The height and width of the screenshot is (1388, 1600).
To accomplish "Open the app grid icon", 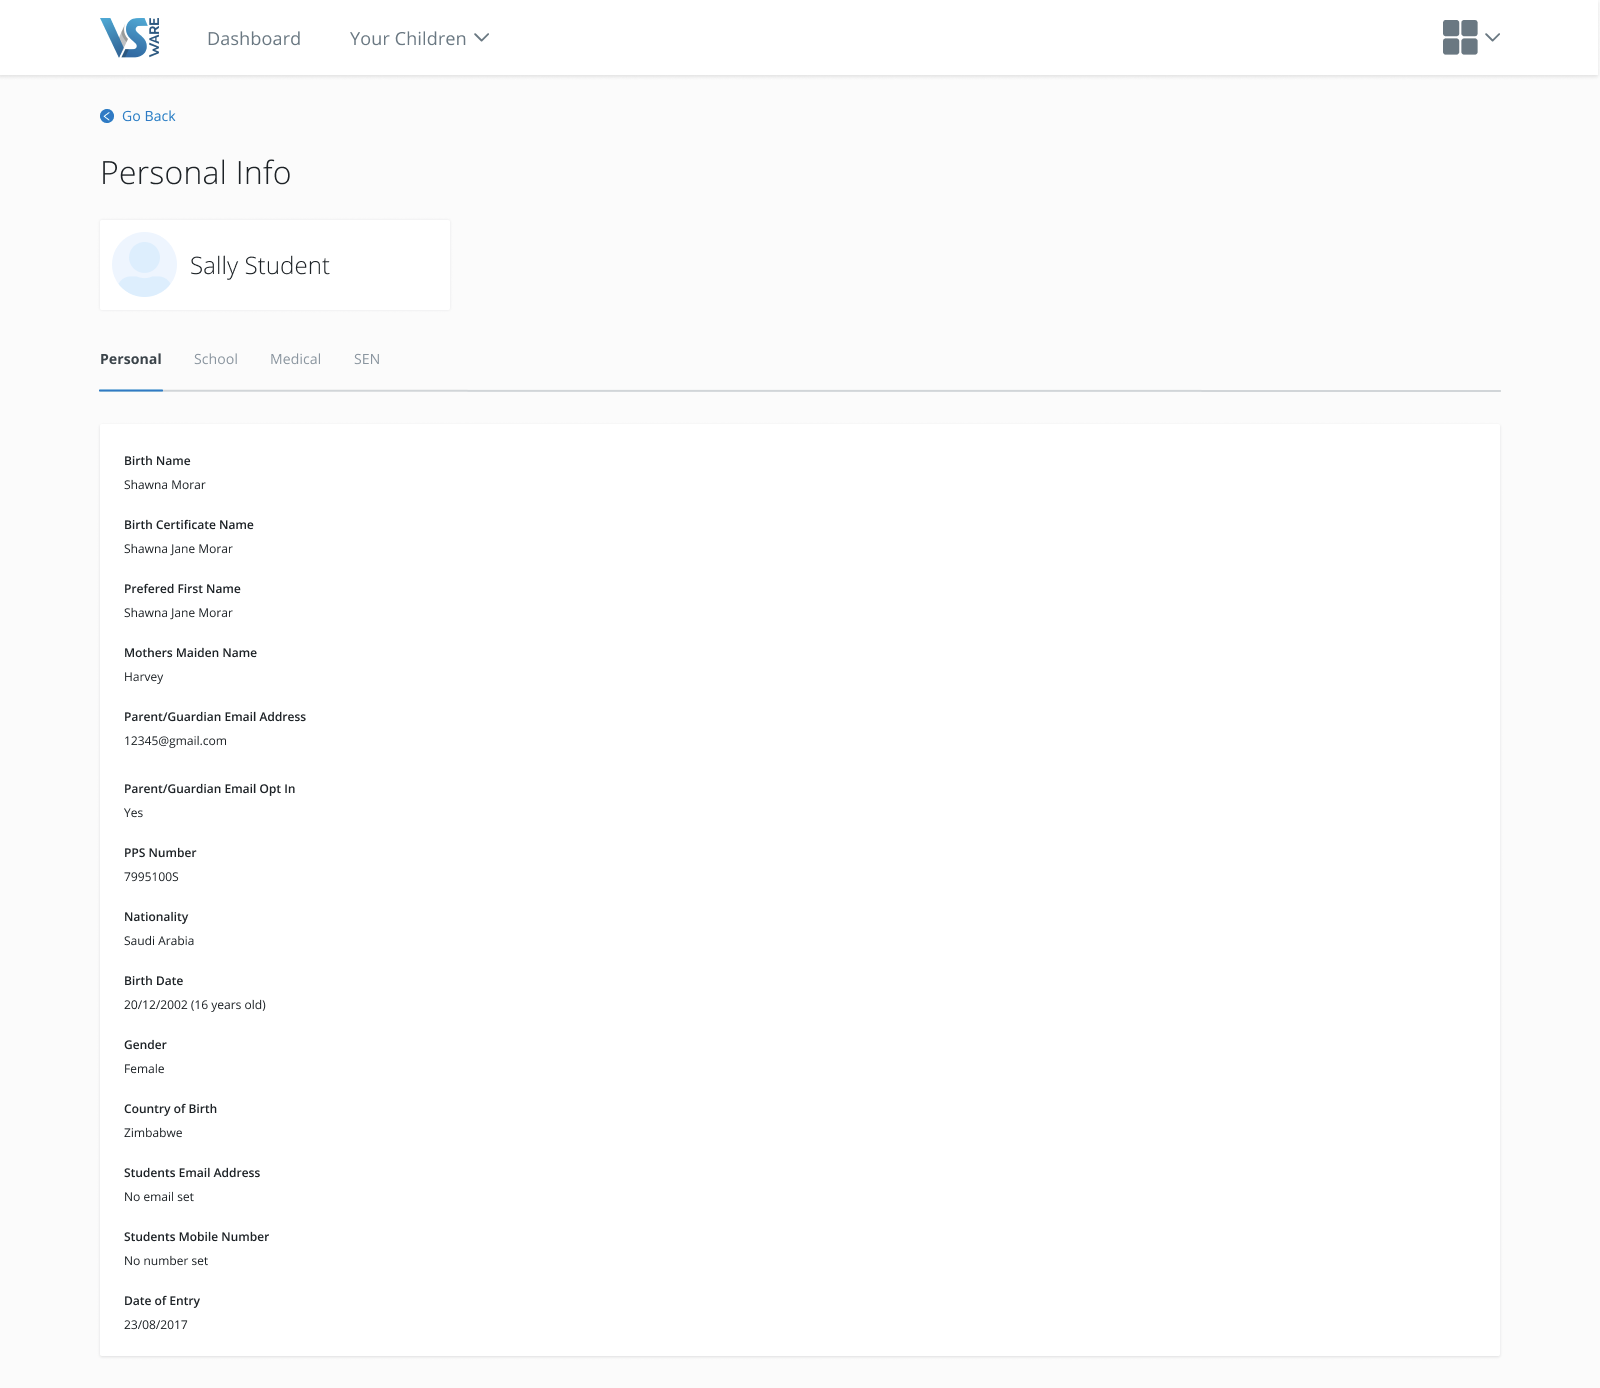I will [1460, 38].
